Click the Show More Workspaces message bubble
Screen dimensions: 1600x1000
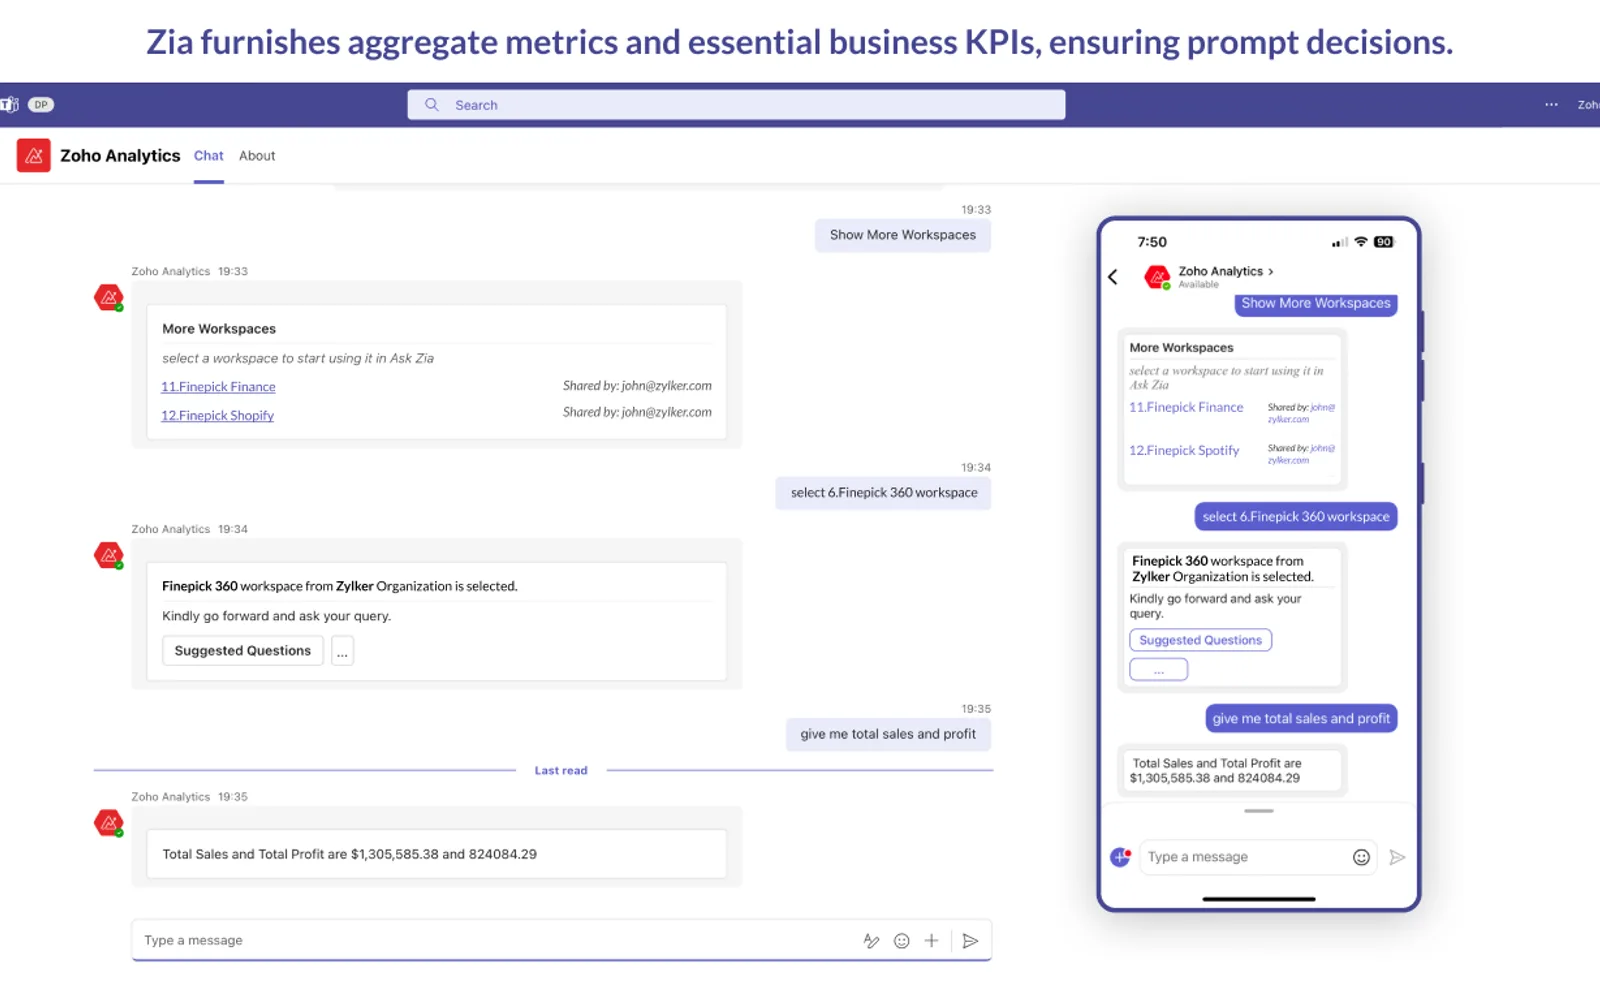[x=903, y=235]
